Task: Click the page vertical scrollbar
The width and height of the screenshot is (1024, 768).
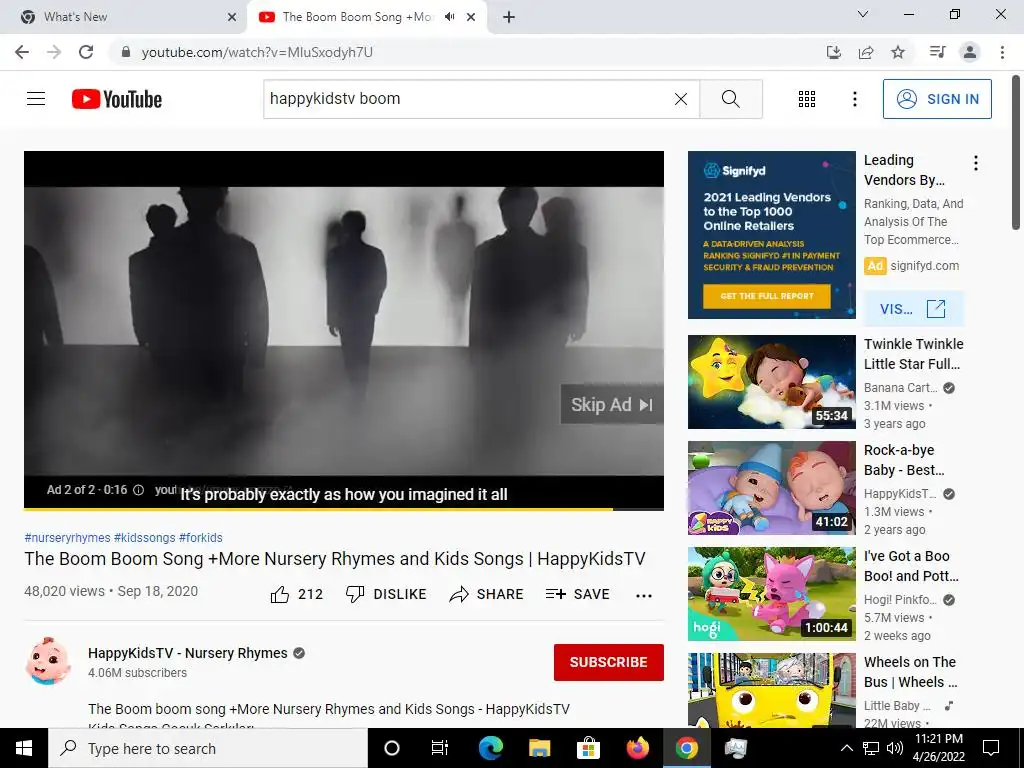Action: tap(1016, 152)
